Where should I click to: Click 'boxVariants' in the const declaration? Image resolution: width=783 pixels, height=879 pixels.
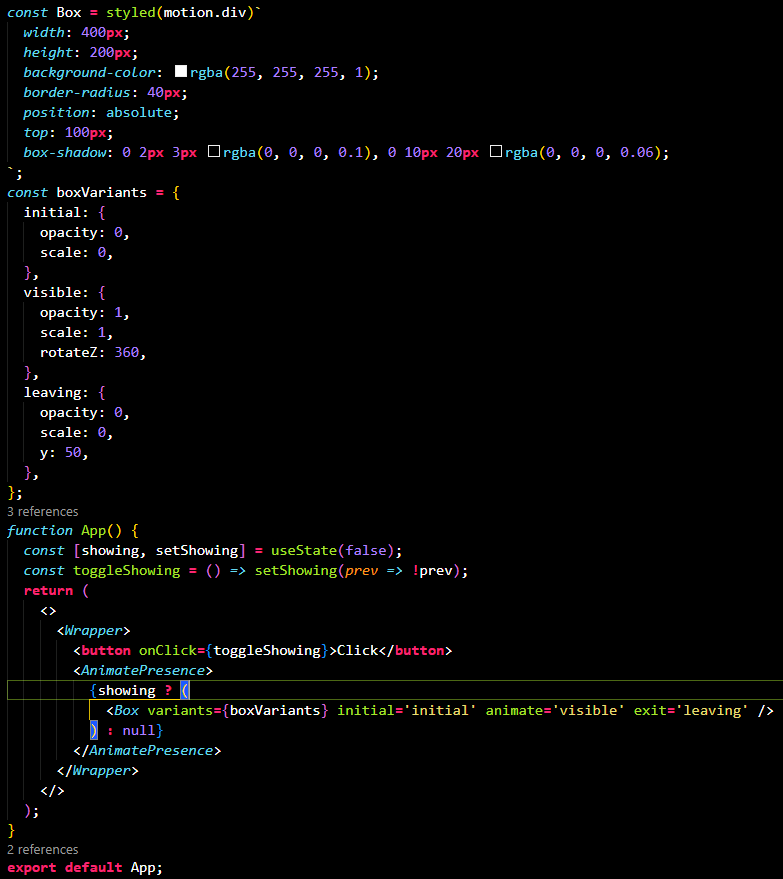(101, 192)
